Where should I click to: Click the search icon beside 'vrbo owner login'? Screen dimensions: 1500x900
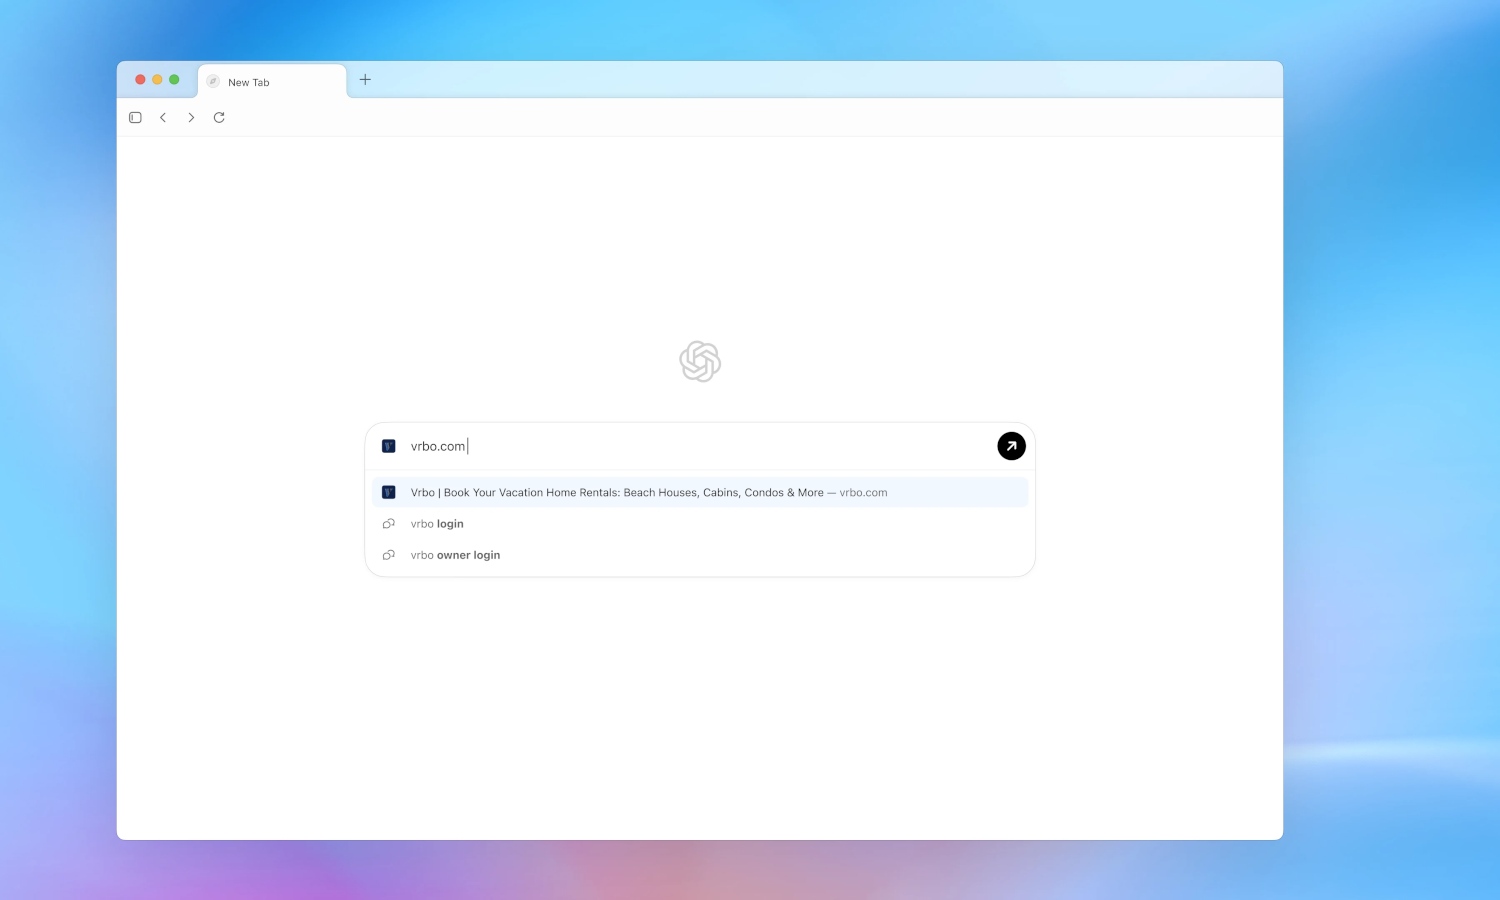(x=389, y=555)
